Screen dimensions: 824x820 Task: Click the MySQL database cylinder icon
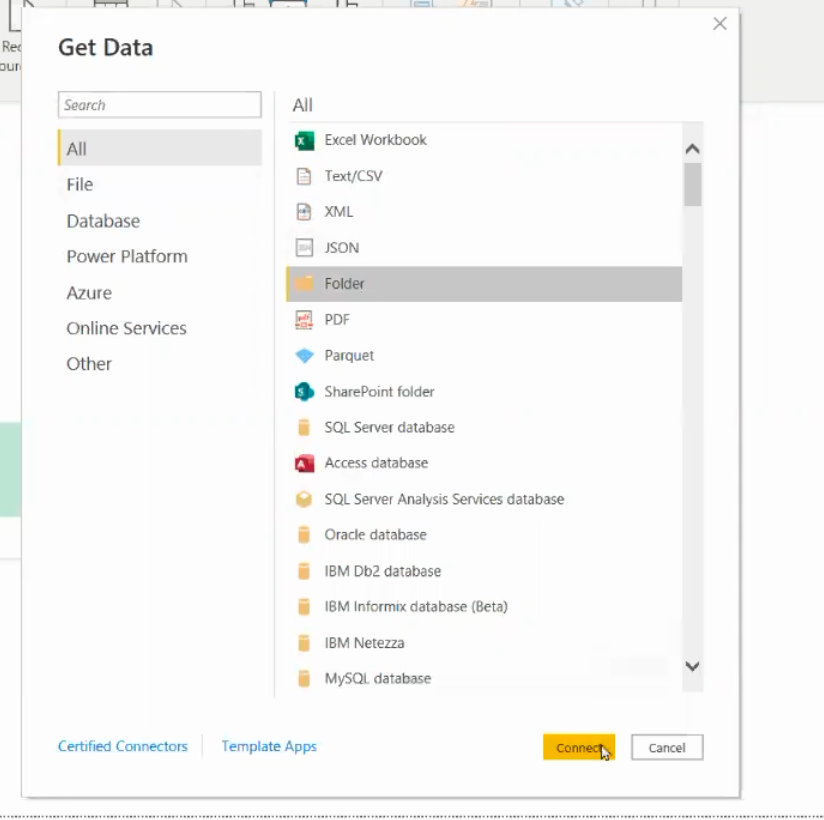[304, 679]
